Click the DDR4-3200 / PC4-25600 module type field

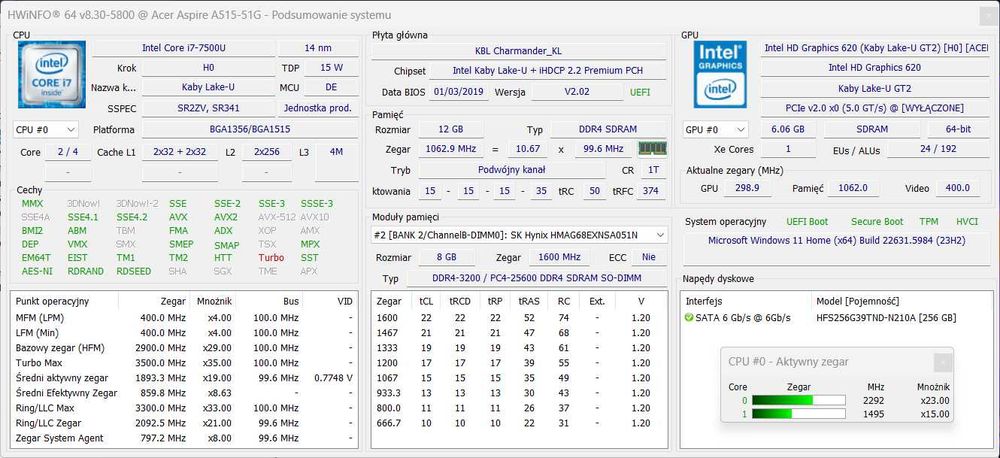click(x=536, y=278)
